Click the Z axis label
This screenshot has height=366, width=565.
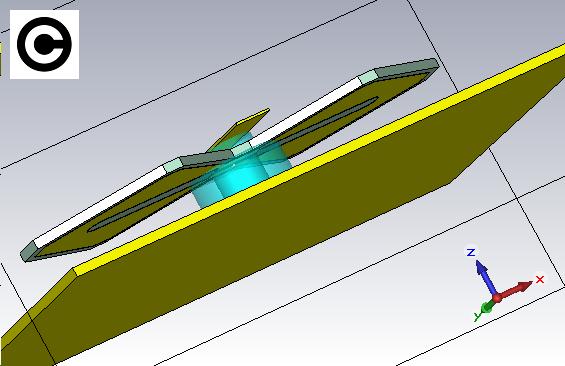pyautogui.click(x=471, y=252)
